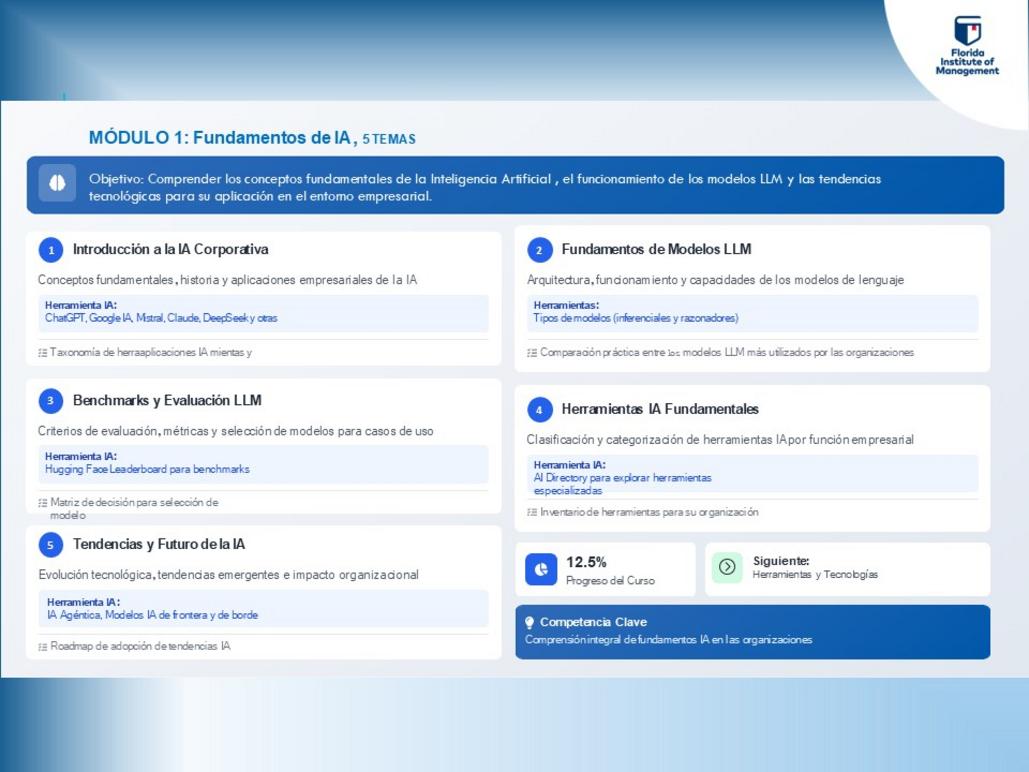Viewport: 1029px width, 772px height.
Task: Click Hugging Face Leaderboard para benchmarks text
Action: 147,469
